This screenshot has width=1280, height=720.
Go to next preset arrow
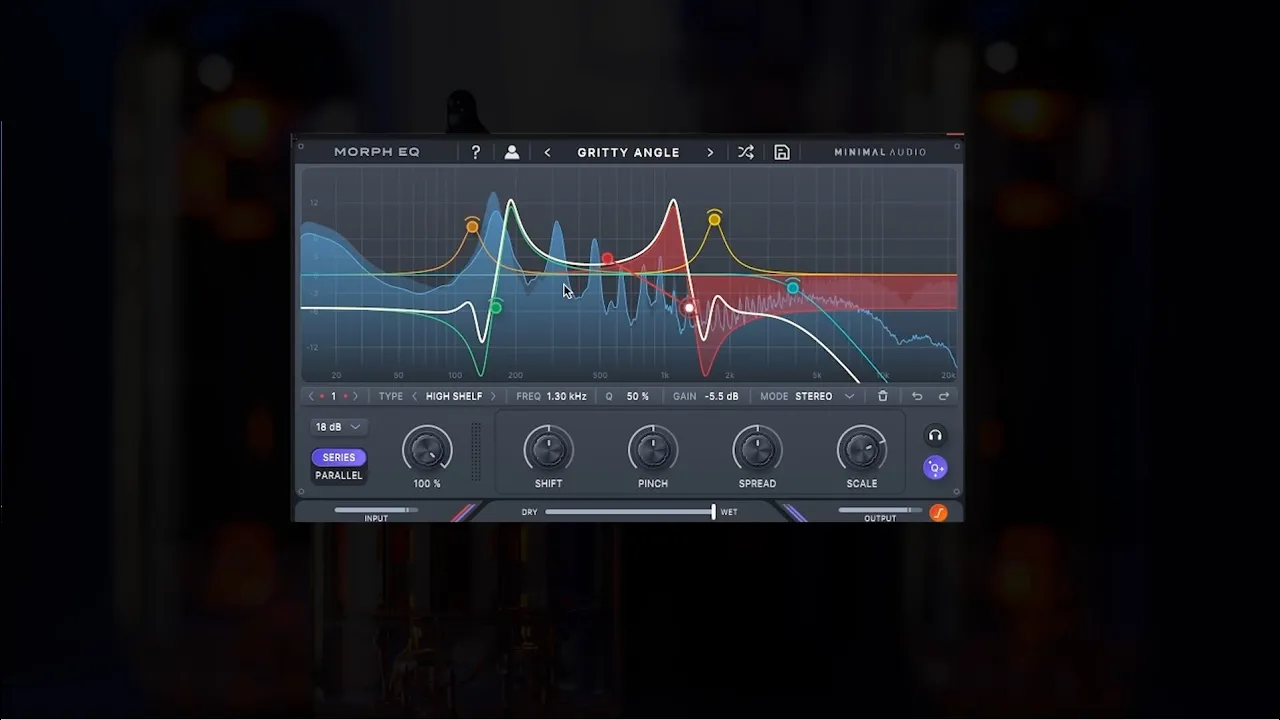click(710, 152)
